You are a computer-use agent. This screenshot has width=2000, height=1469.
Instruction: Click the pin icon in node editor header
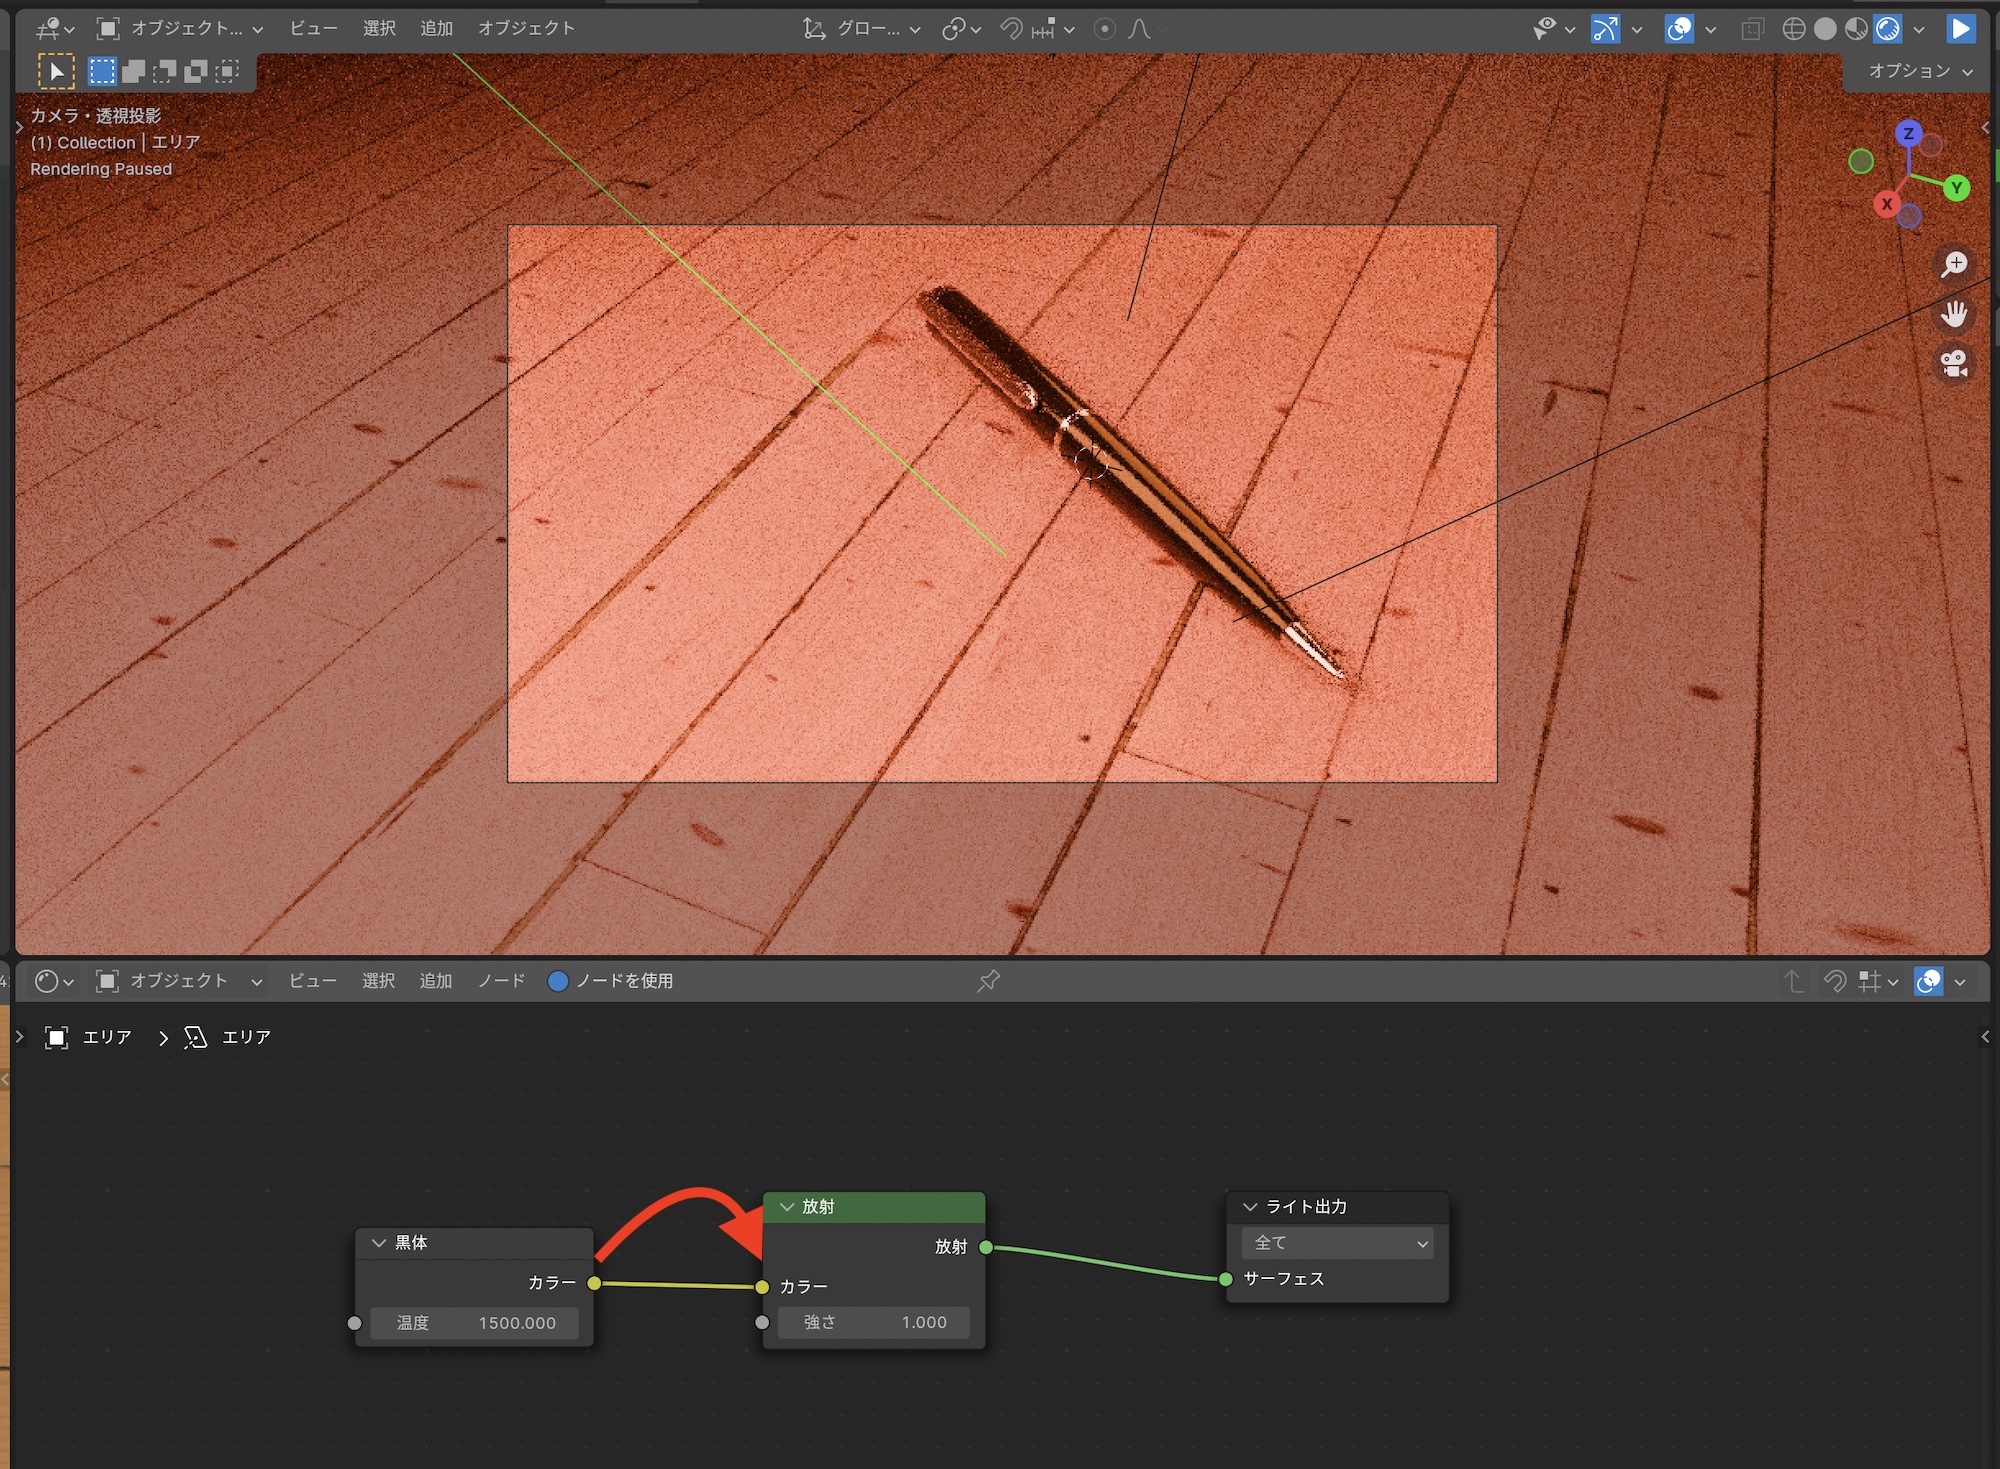click(988, 981)
